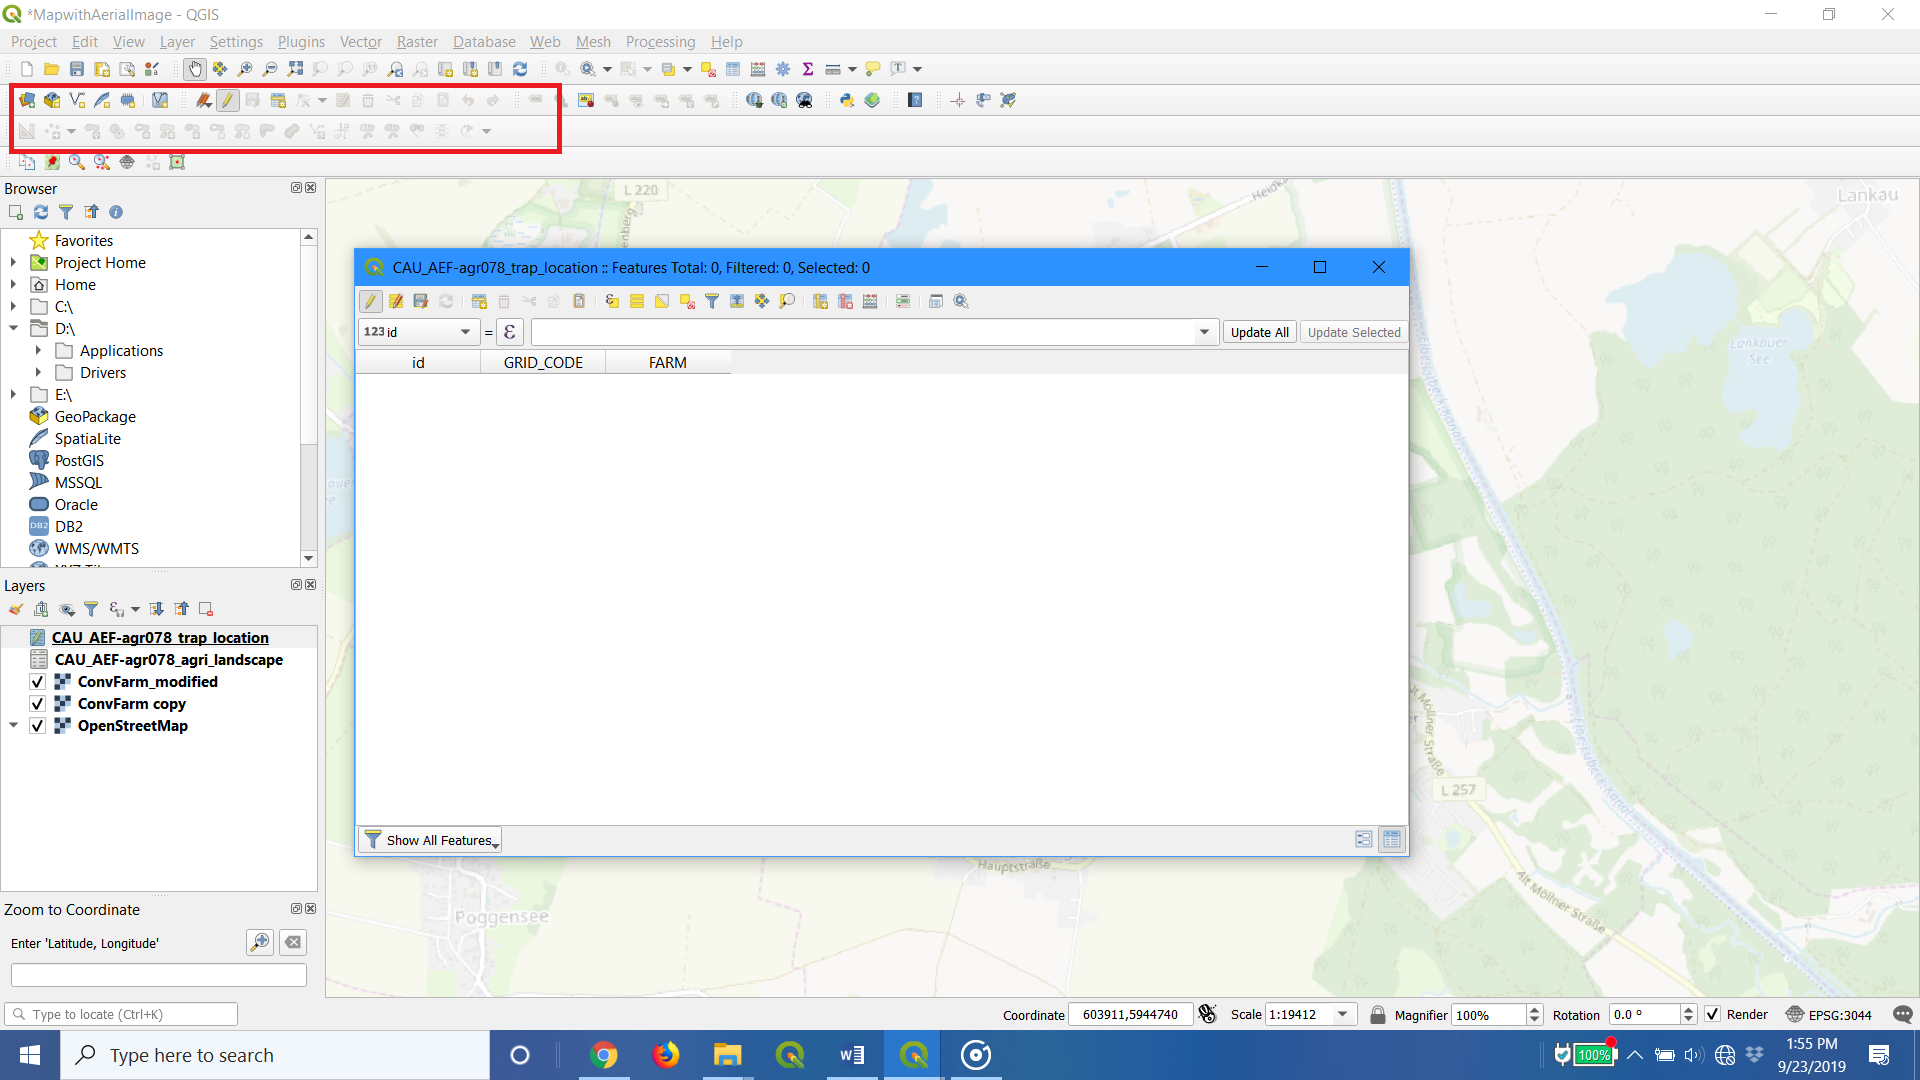The width and height of the screenshot is (1920, 1080).
Task: Refresh the Browser panel
Action: (41, 212)
